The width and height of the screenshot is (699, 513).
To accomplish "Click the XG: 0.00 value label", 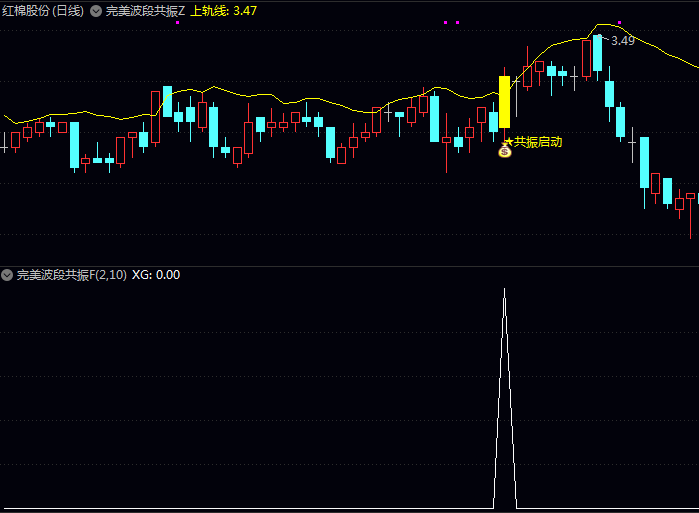I will click(156, 275).
